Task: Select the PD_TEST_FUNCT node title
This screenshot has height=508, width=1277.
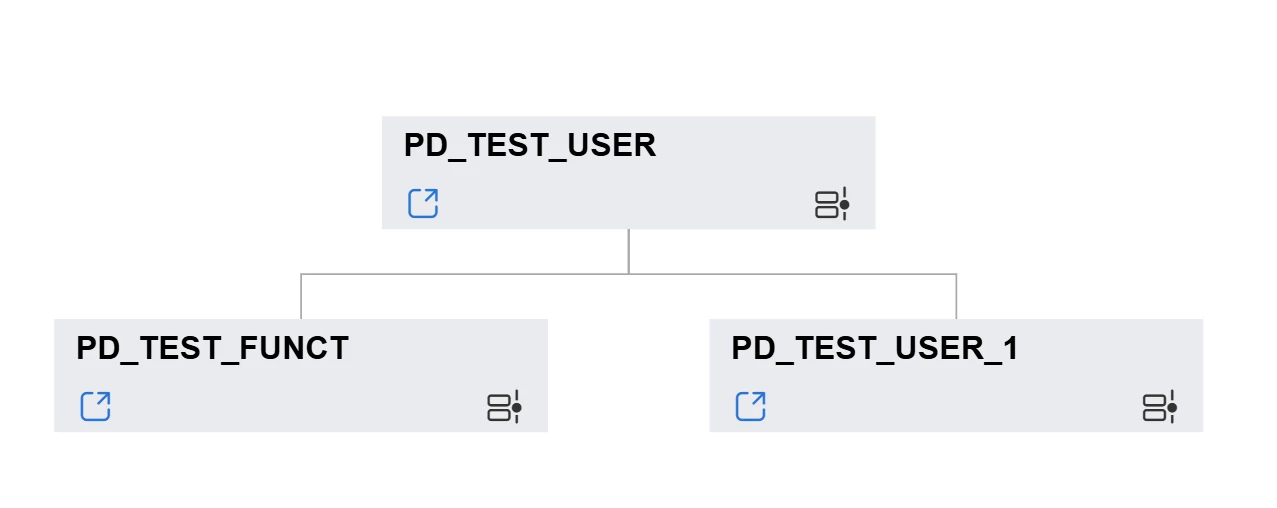Action: tap(212, 349)
